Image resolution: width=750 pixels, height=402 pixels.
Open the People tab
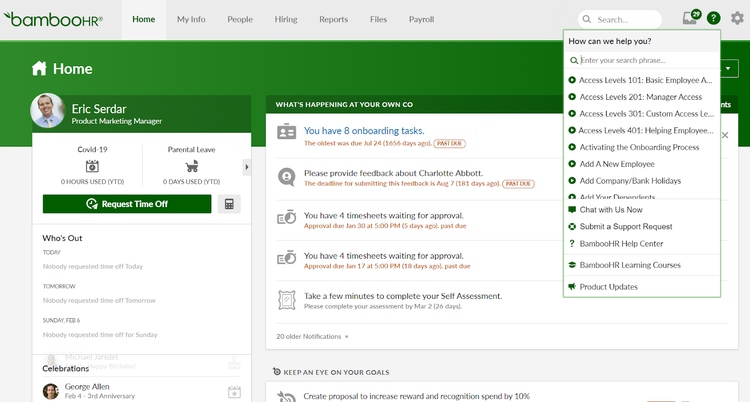coord(240,19)
